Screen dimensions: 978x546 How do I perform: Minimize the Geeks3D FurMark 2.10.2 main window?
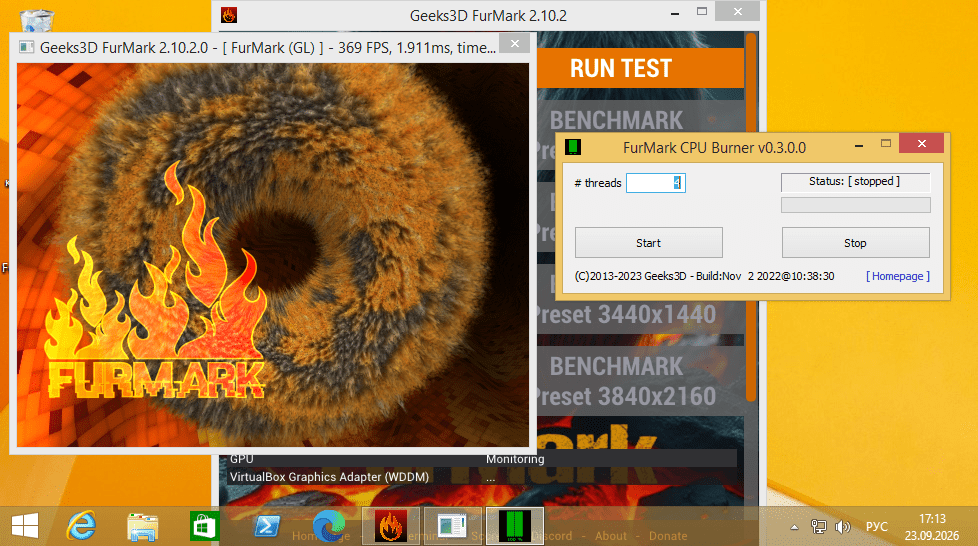[x=675, y=13]
